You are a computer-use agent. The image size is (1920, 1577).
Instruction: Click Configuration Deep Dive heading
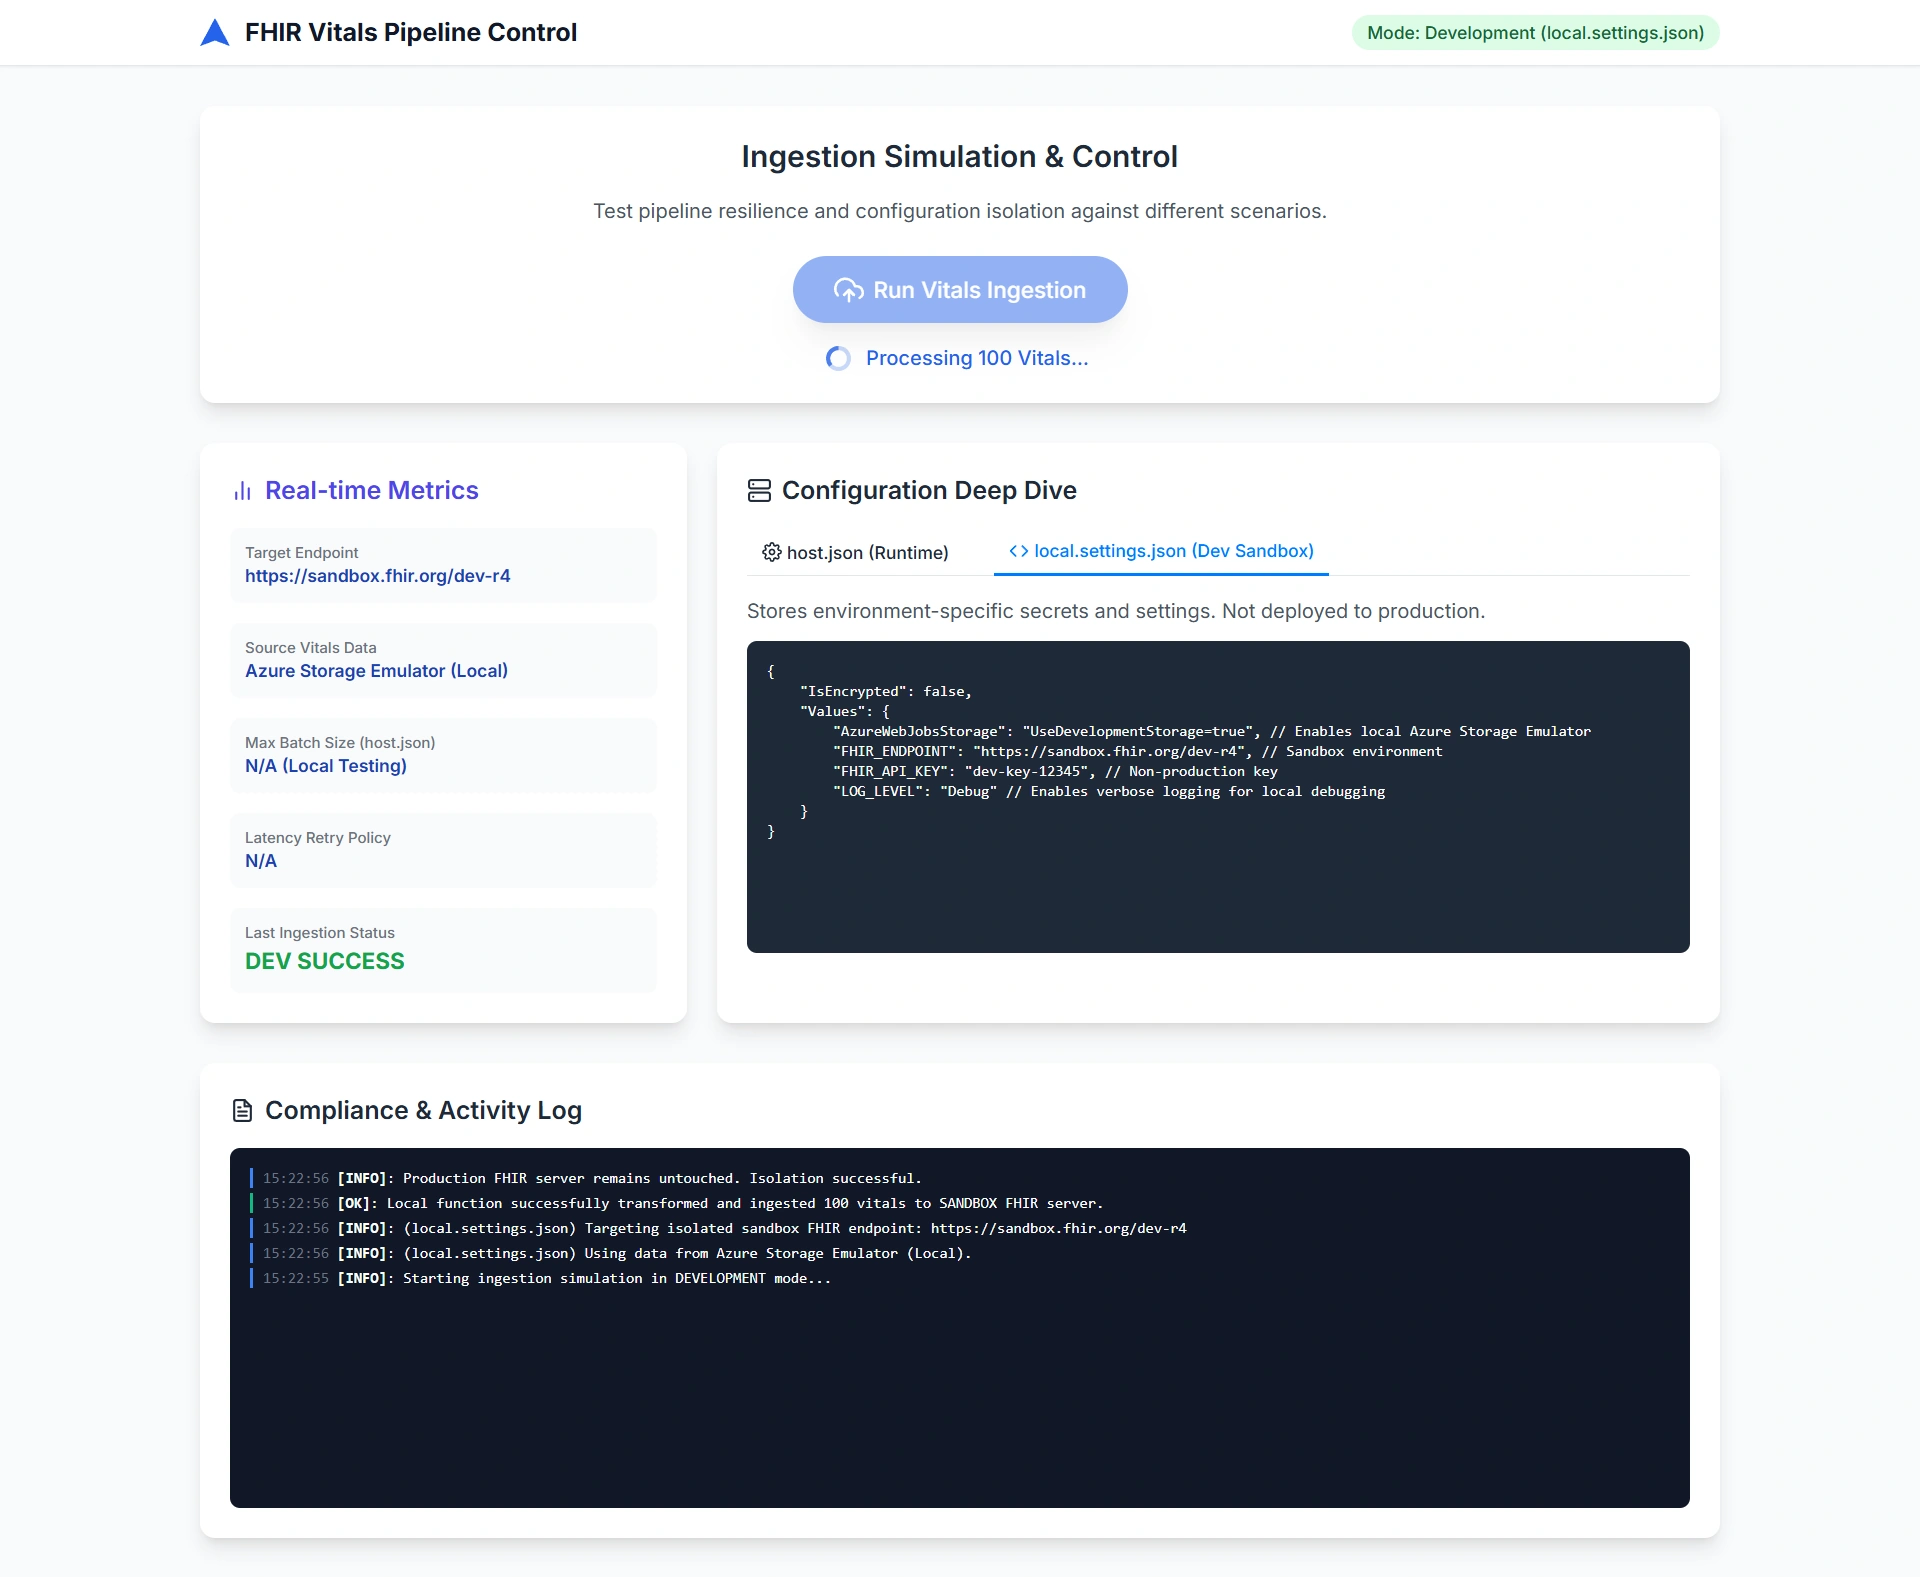(929, 490)
